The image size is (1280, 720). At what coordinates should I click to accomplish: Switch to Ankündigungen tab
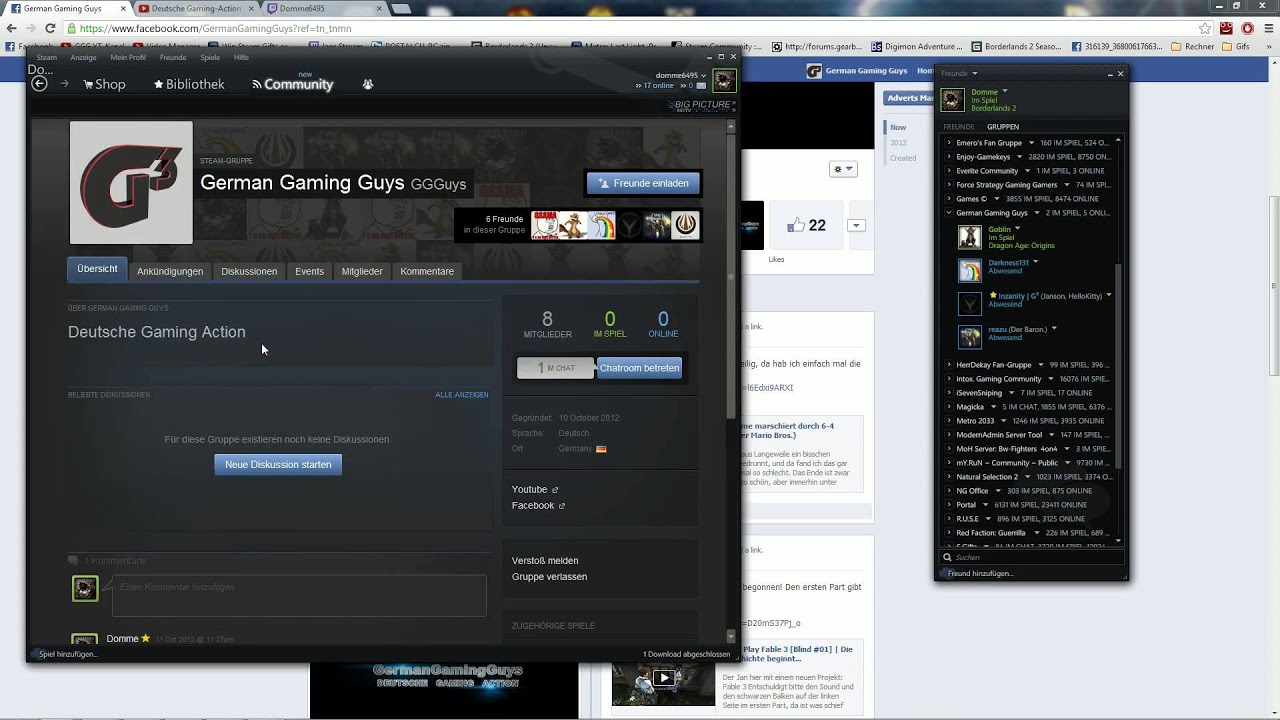tap(170, 271)
